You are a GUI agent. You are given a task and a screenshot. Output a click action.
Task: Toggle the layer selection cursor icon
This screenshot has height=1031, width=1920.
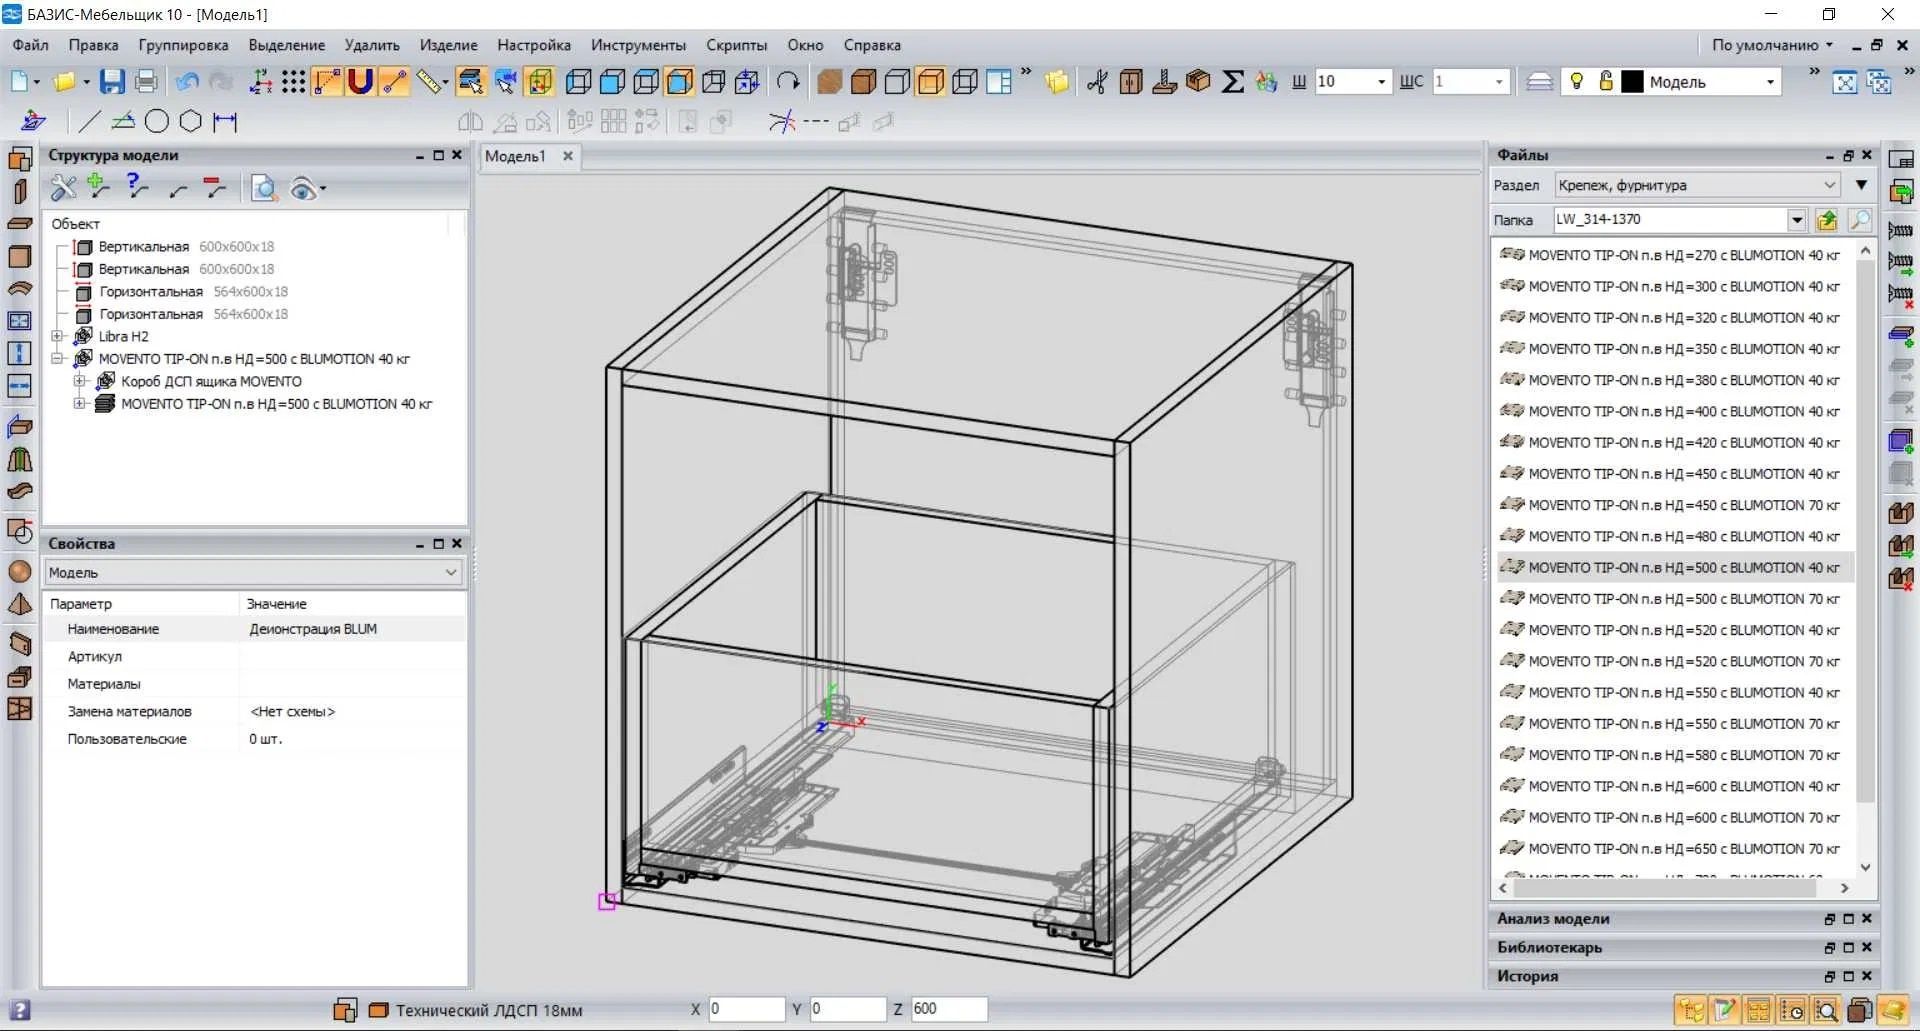click(x=471, y=82)
